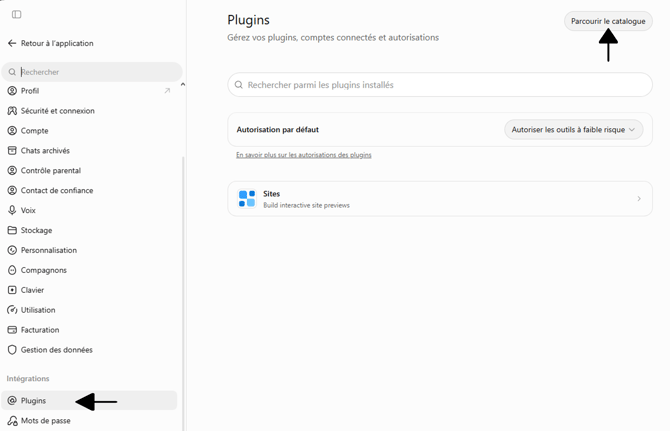Image resolution: width=670 pixels, height=431 pixels.
Task: Click the Gestion des données shield icon
Action: tap(12, 350)
